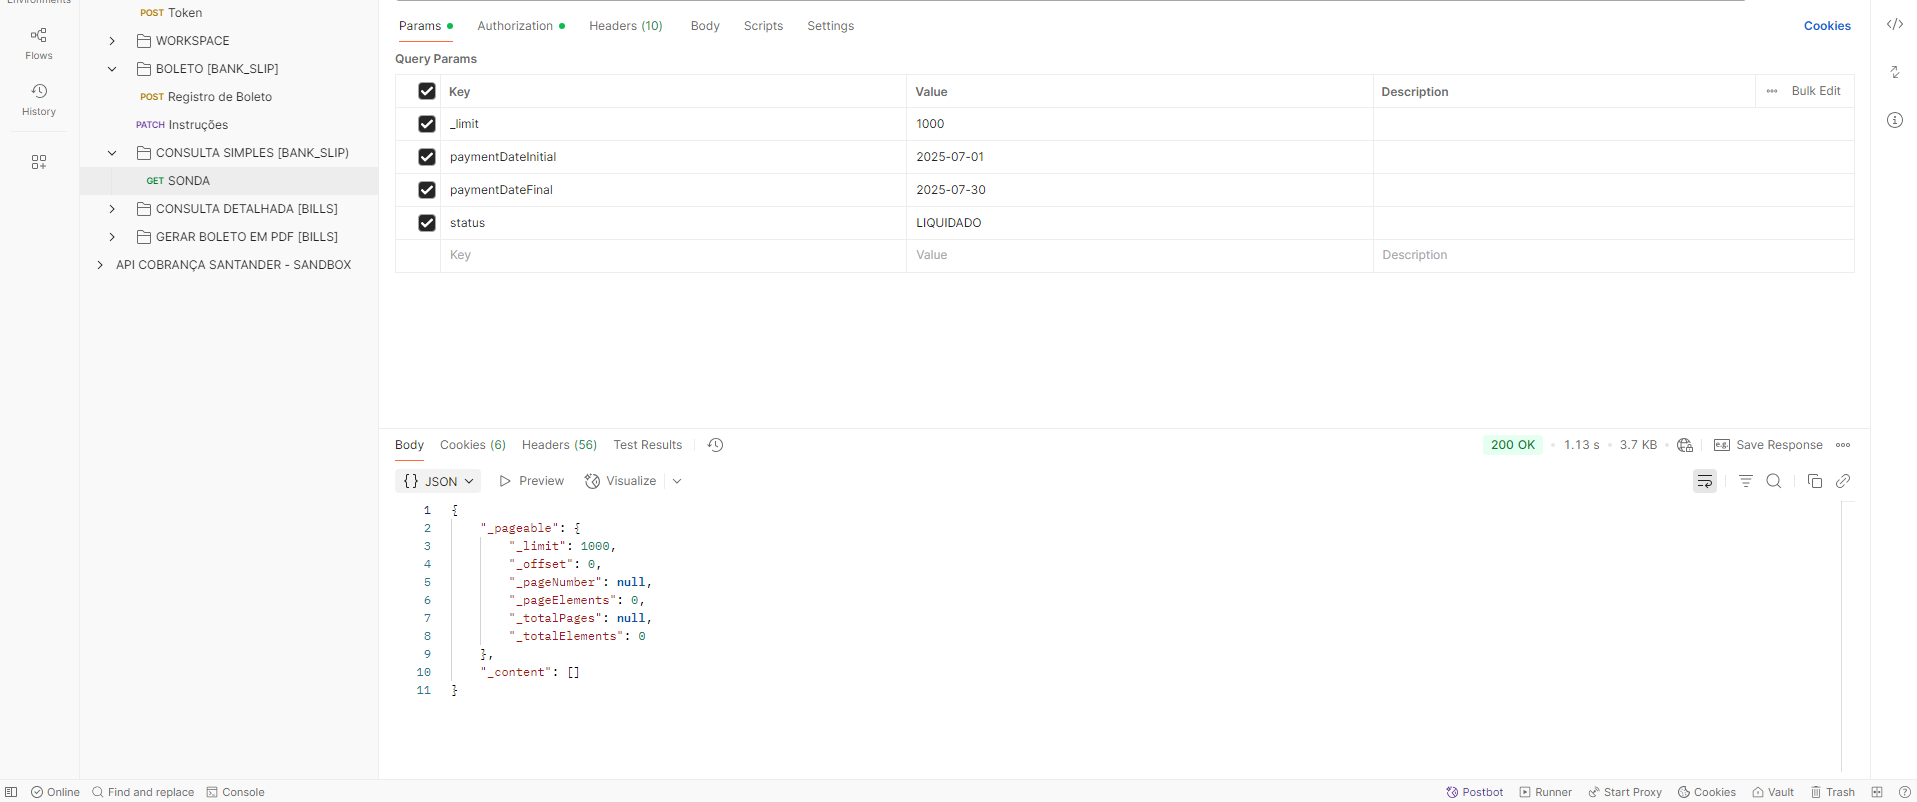Expand the GERAR BOLETO EM PDF [BILLS] folder

pos(112,237)
